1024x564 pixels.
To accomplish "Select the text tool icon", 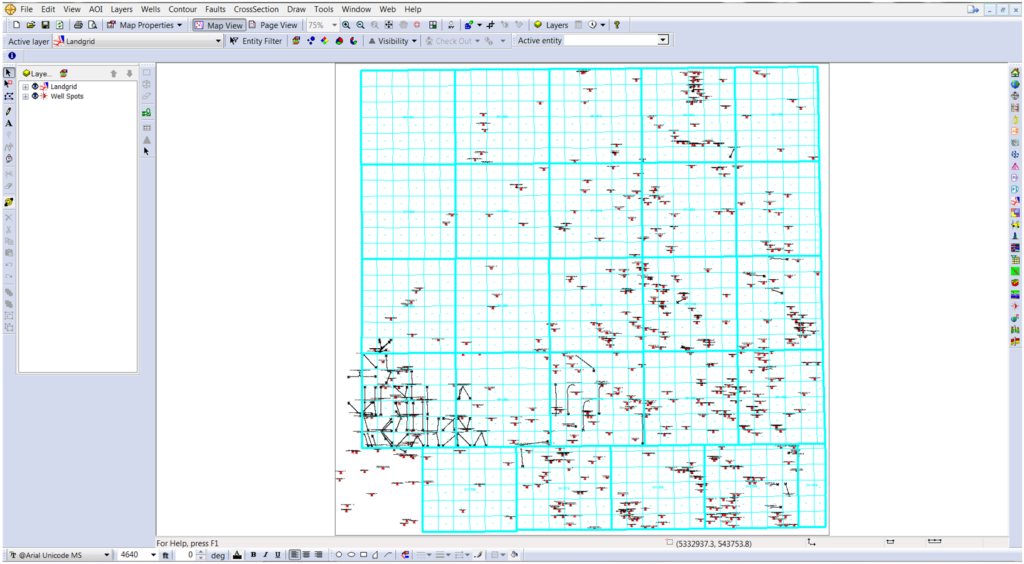I will coord(9,123).
